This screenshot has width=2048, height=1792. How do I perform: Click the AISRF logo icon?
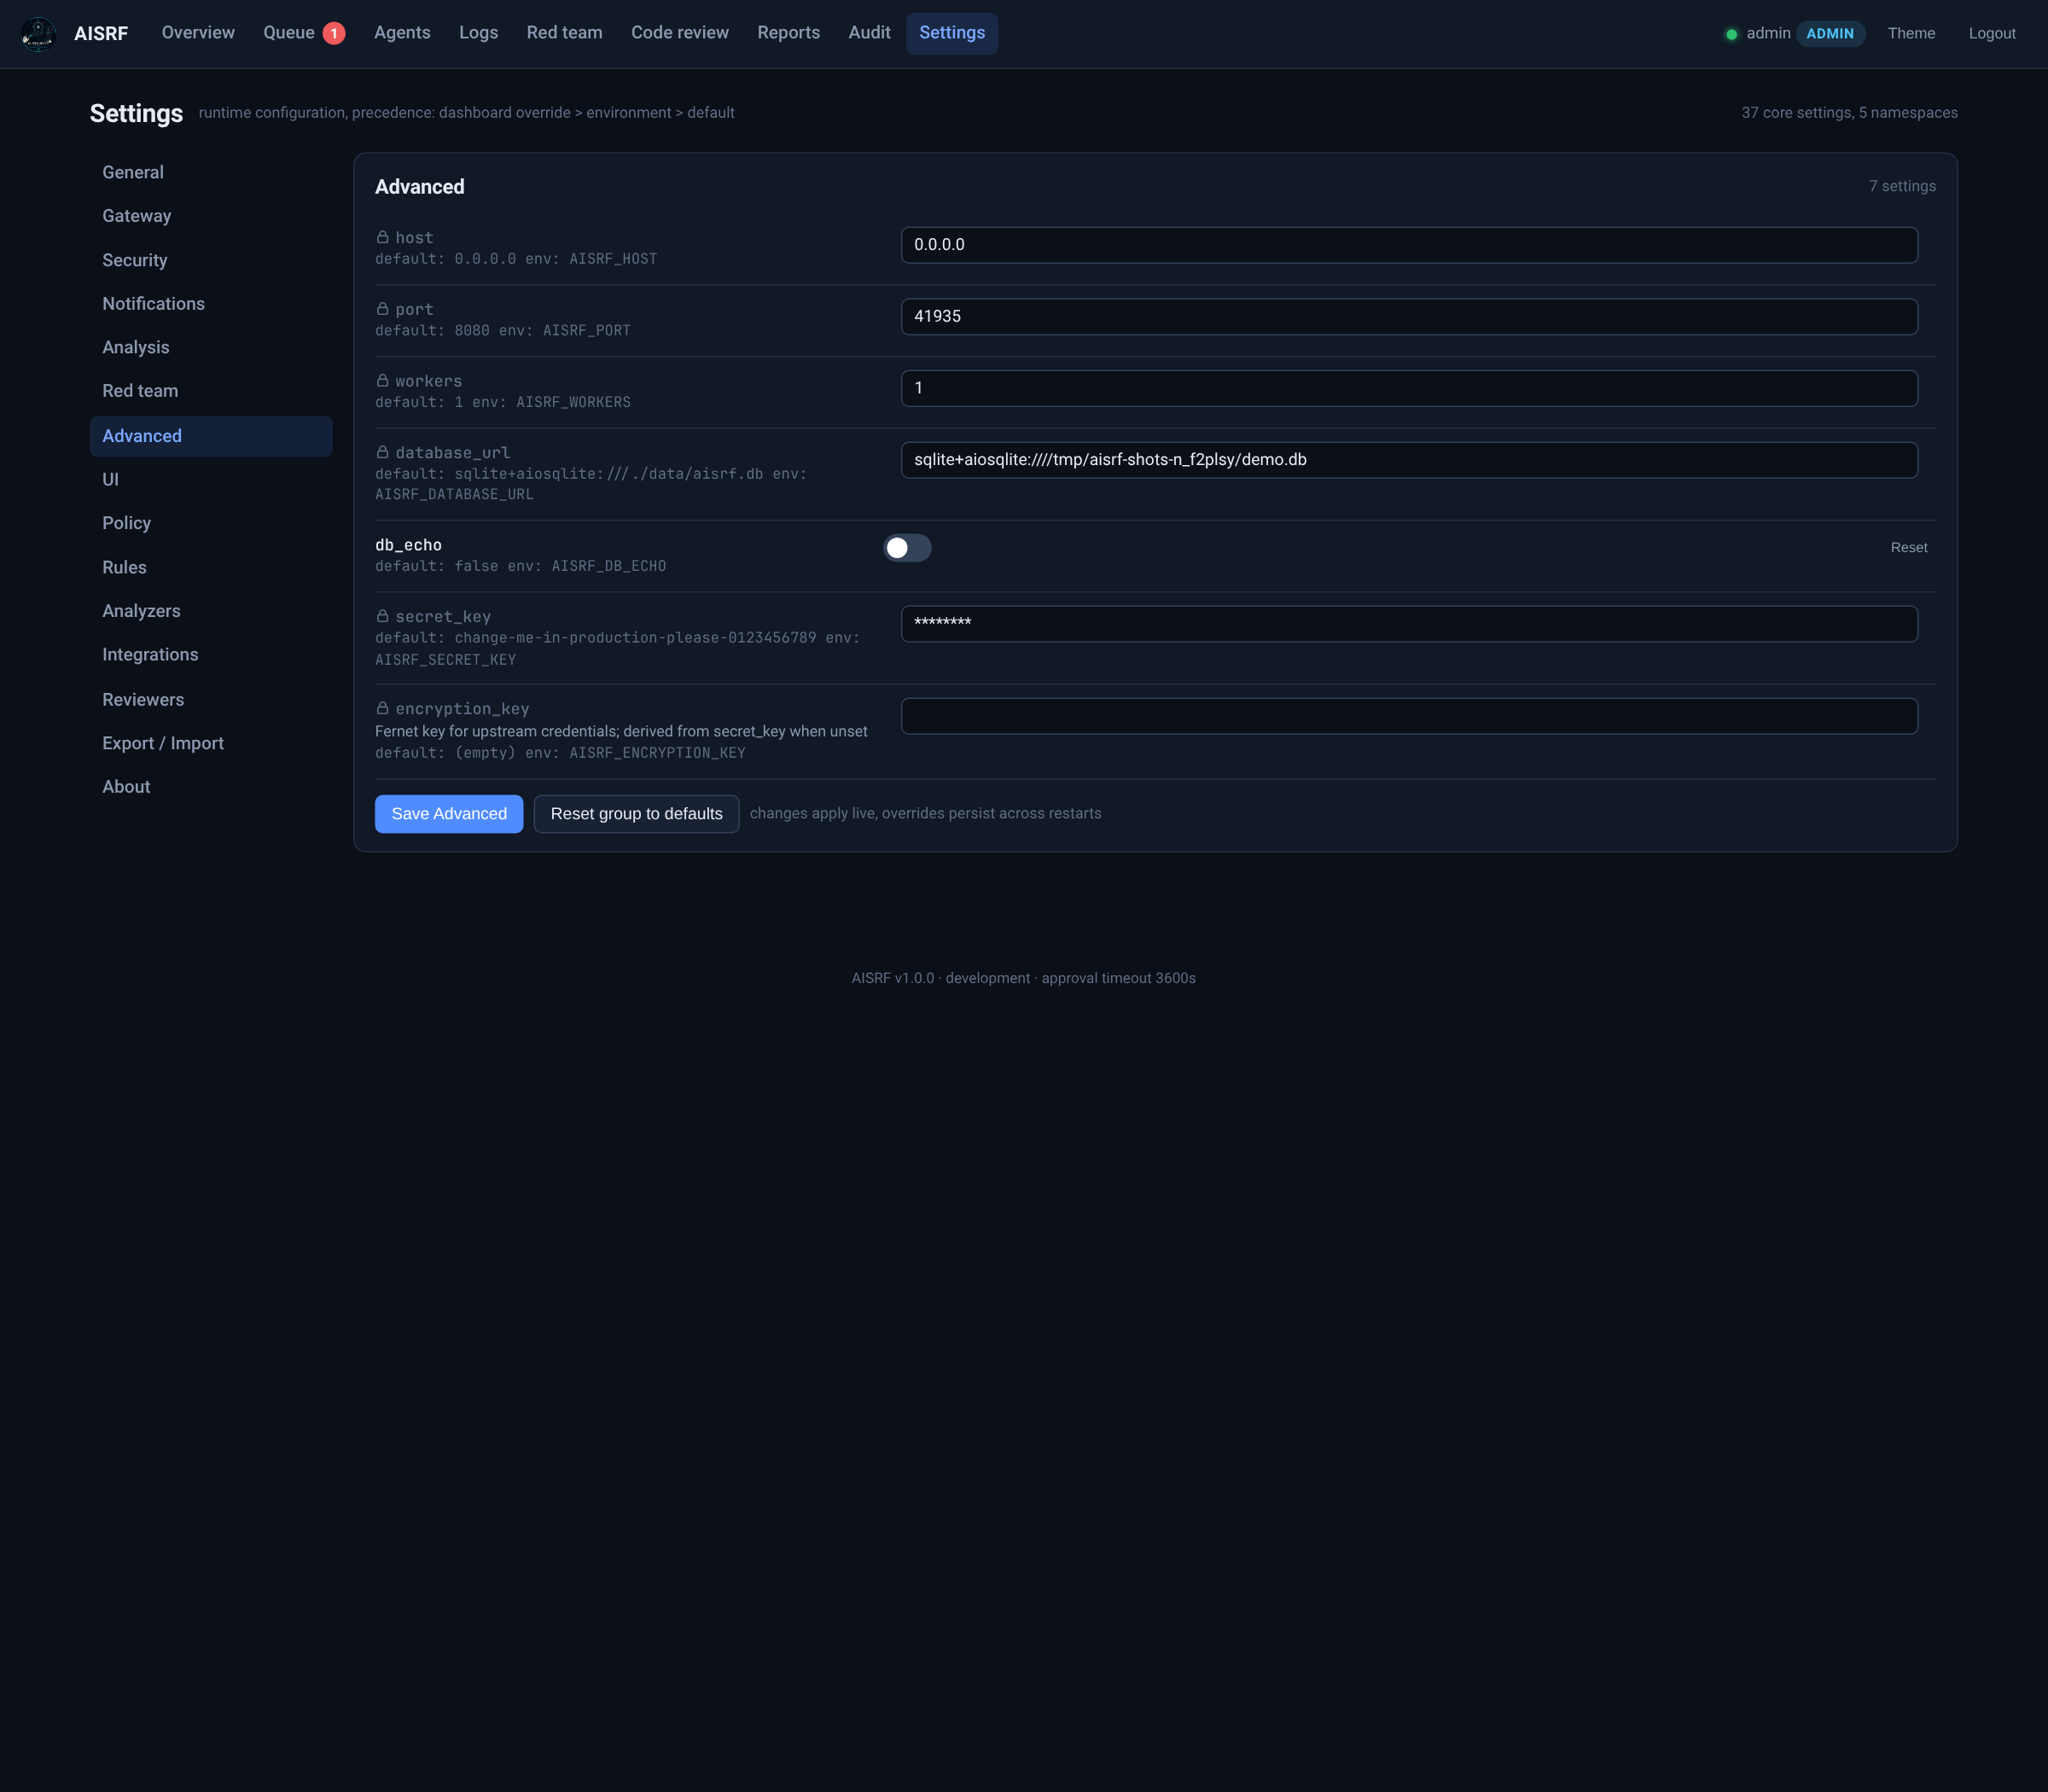point(38,34)
